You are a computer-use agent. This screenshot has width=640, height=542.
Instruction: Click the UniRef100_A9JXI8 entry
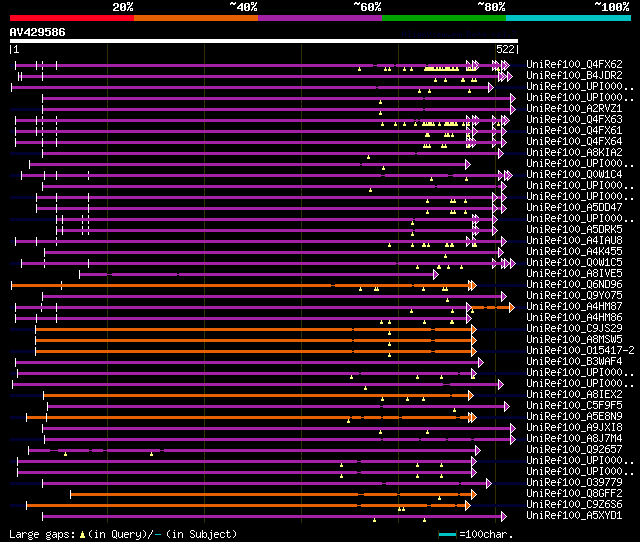click(574, 428)
